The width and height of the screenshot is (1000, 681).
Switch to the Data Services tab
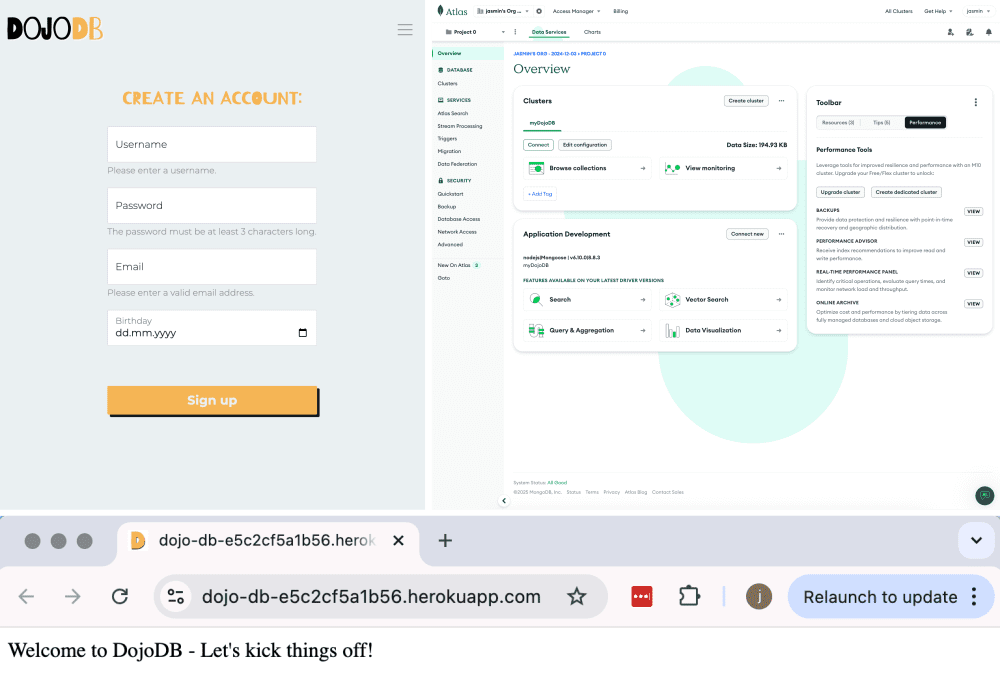[x=548, y=32]
